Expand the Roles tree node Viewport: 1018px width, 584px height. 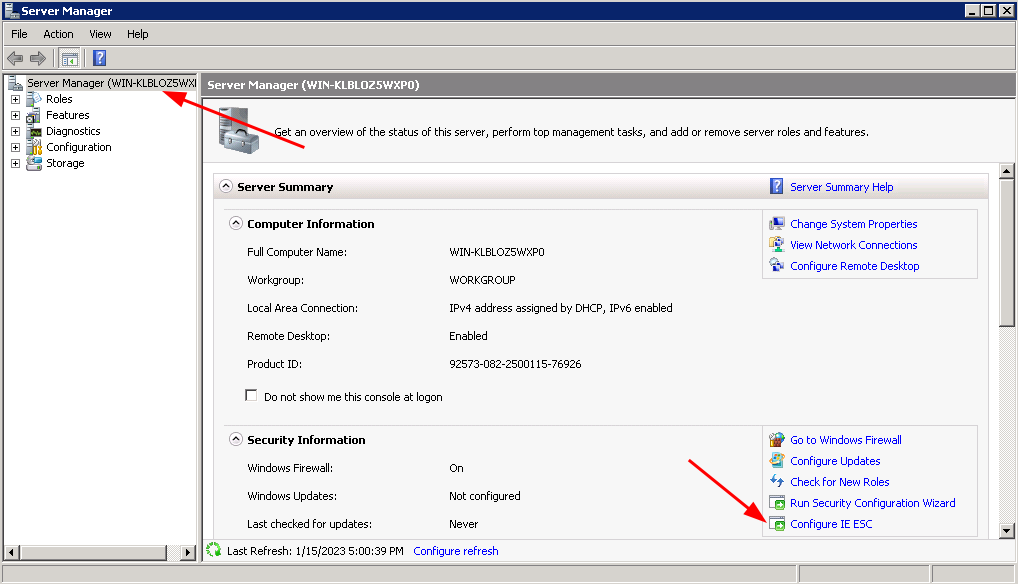click(x=14, y=98)
